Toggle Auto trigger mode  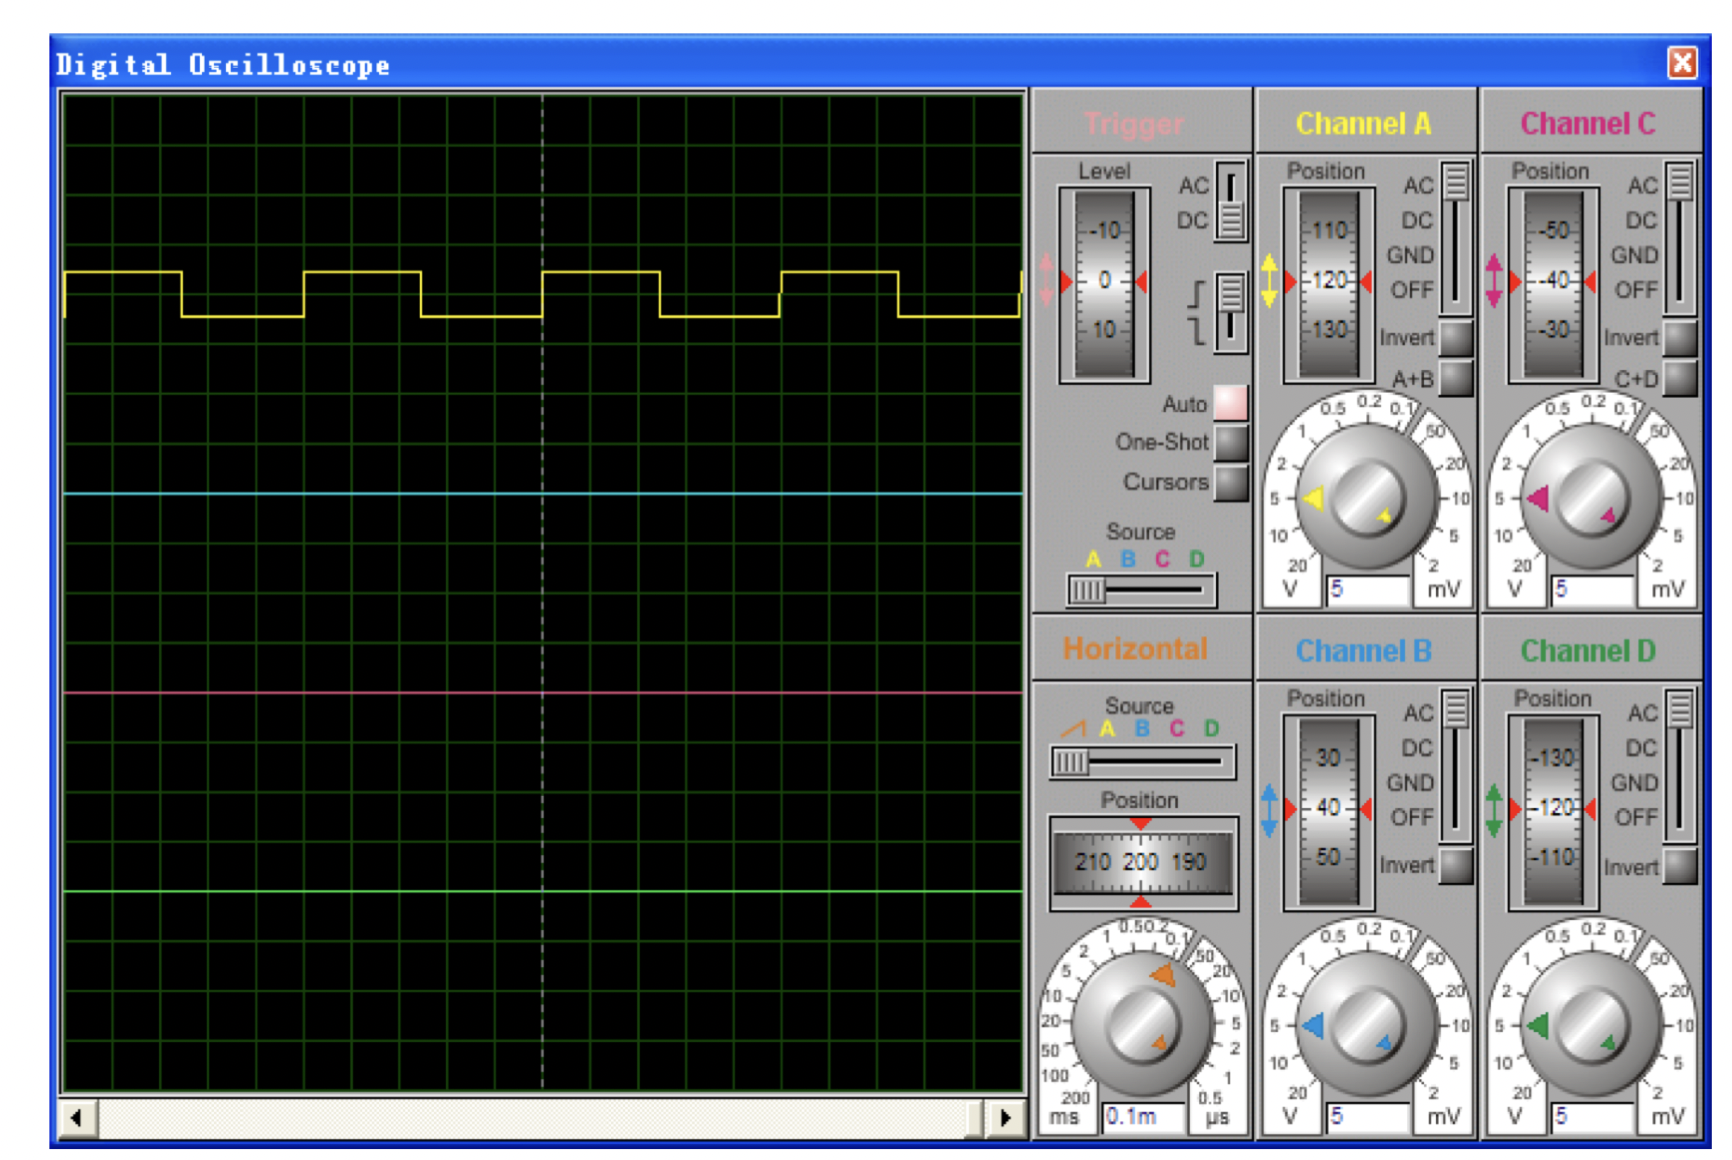pyautogui.click(x=1231, y=403)
